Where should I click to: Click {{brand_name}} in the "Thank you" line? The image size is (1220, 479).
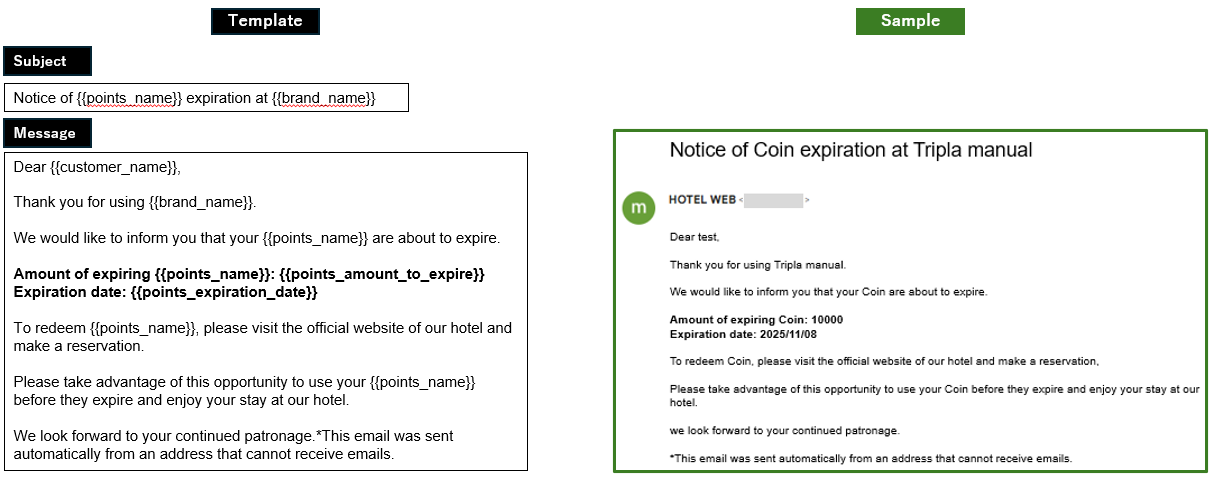[201, 202]
